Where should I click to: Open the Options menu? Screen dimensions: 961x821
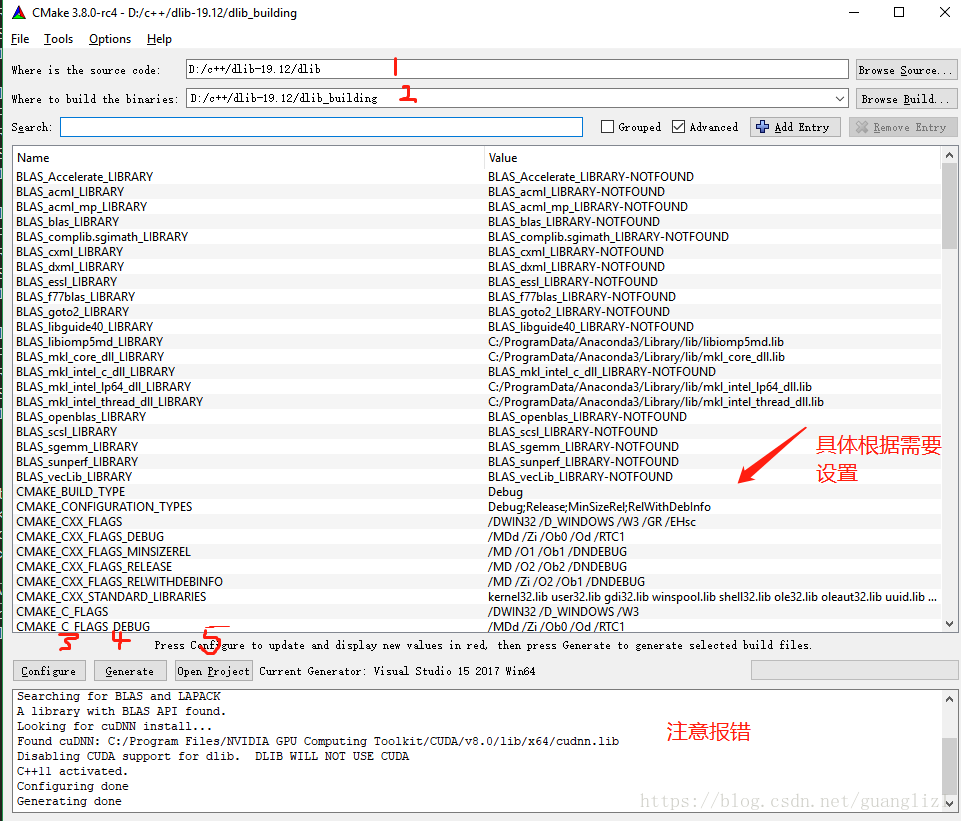(x=110, y=39)
